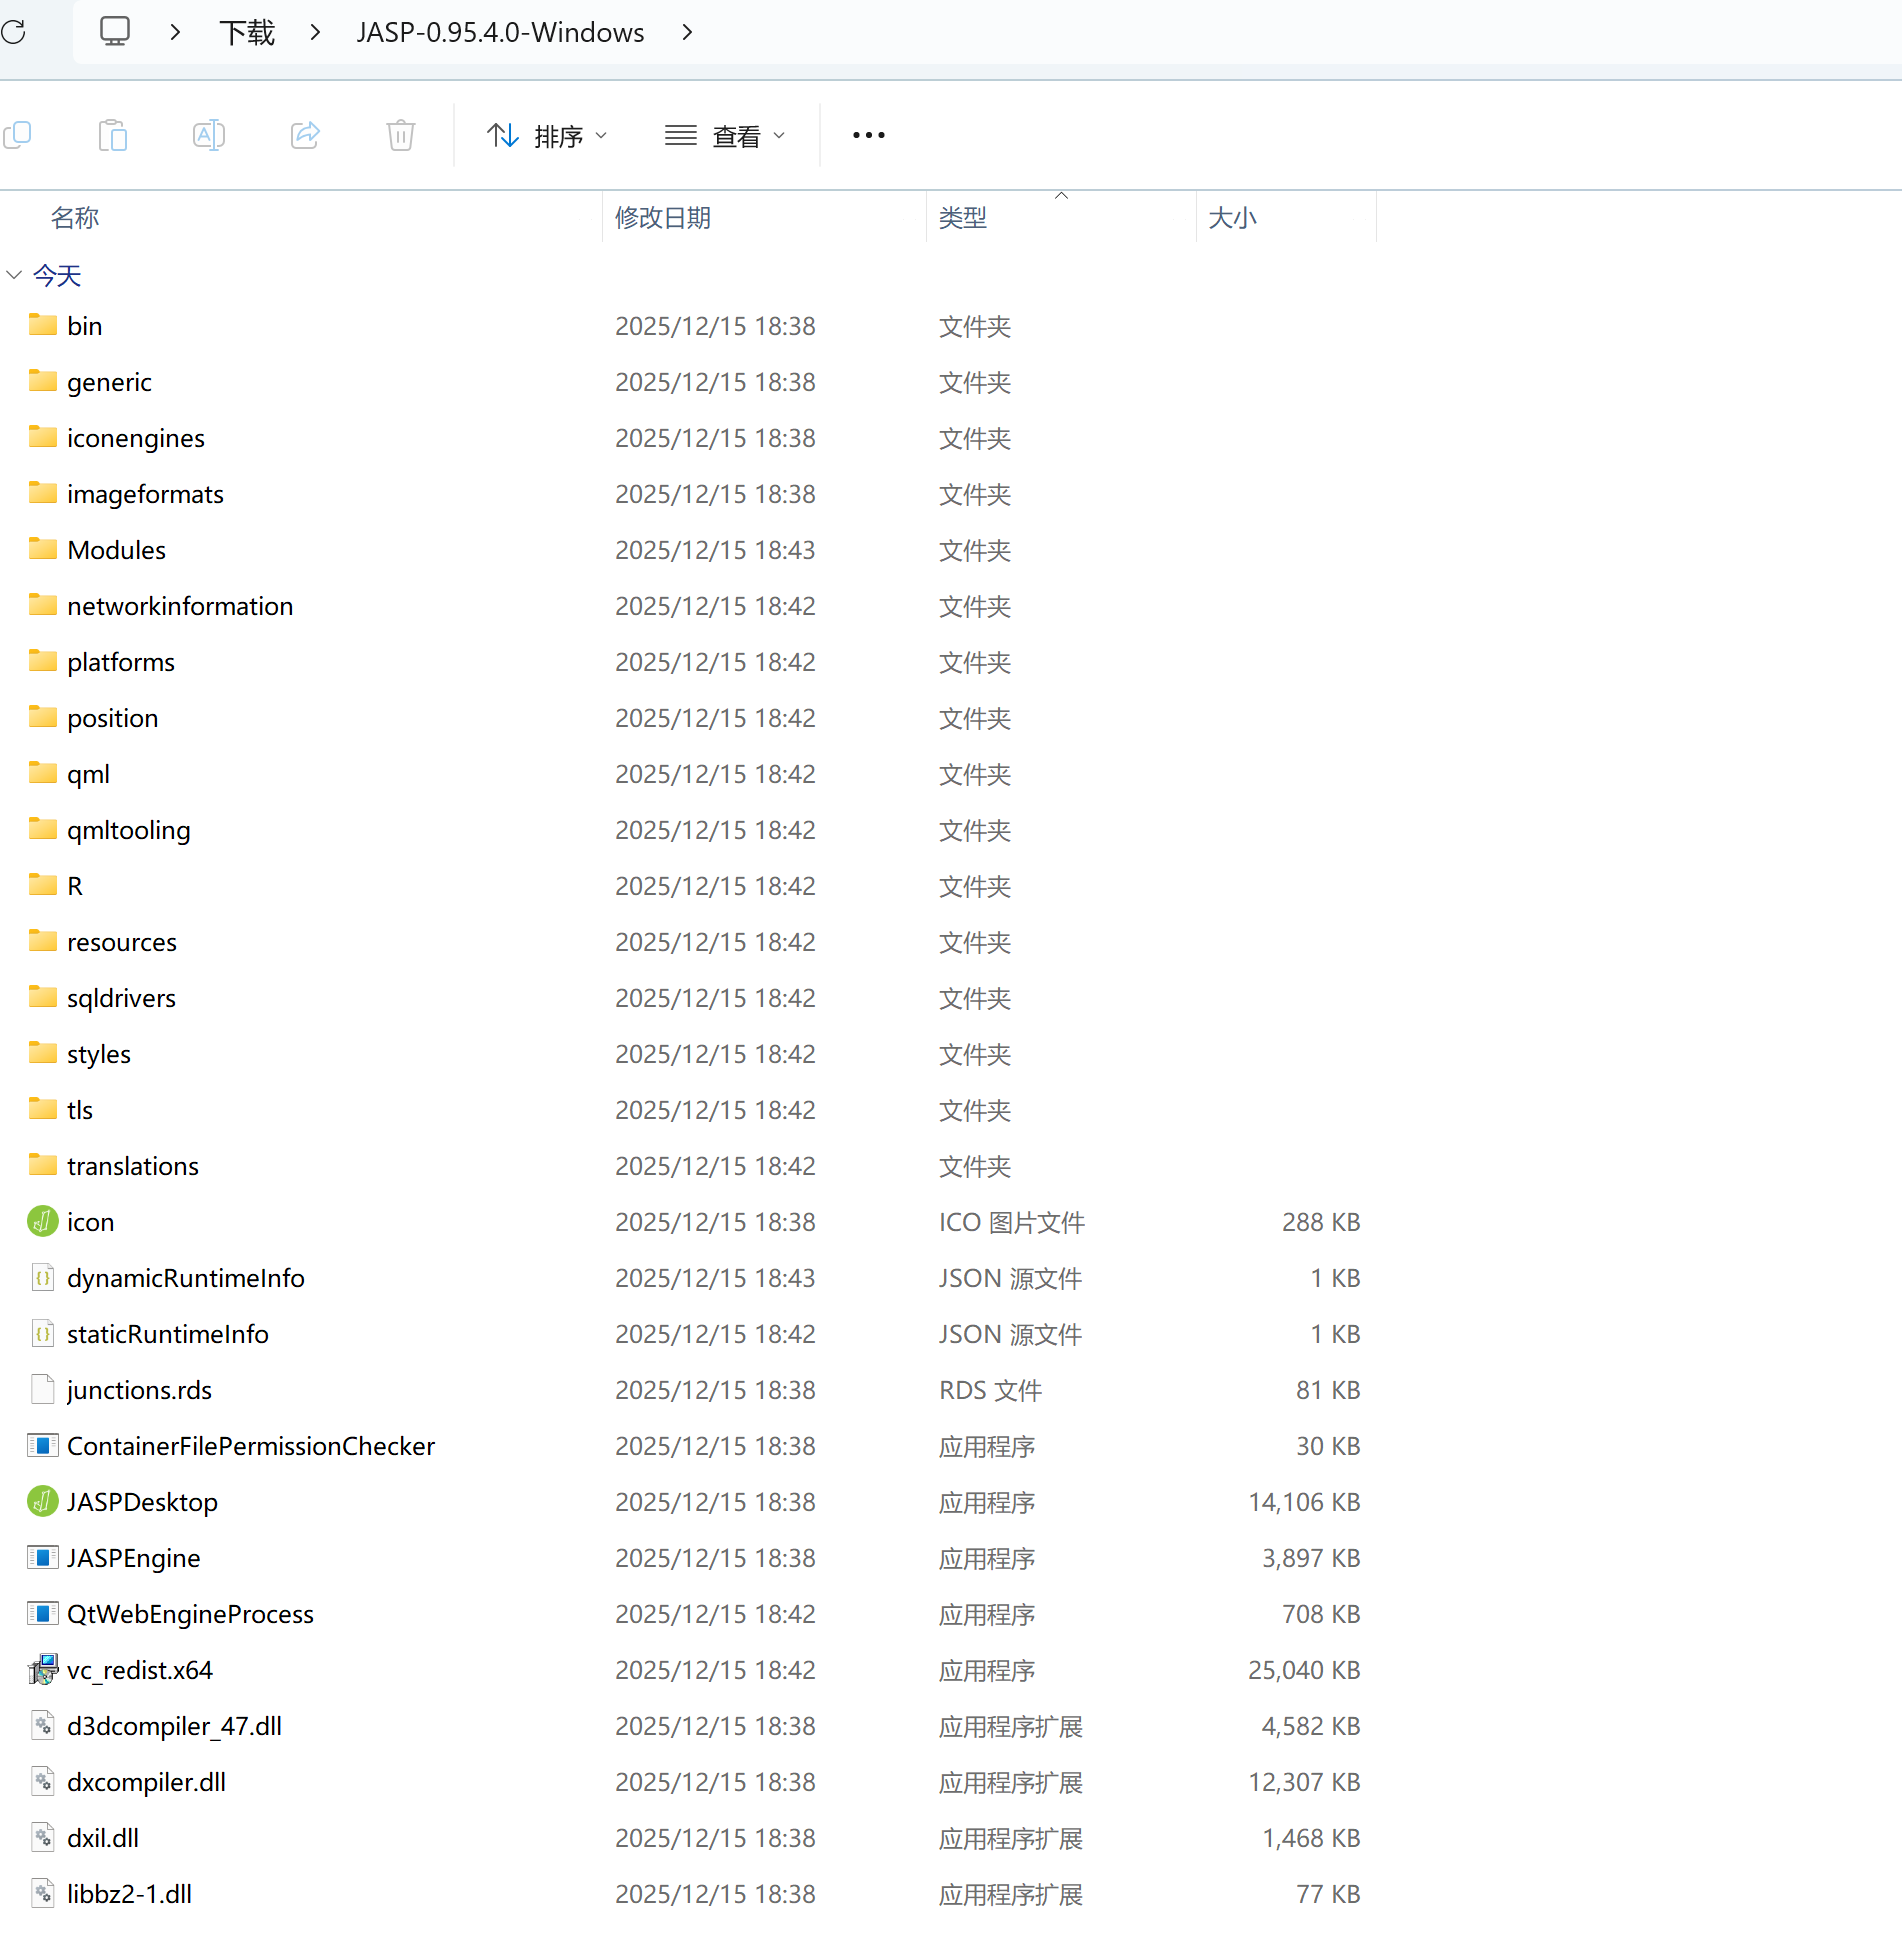
Task: Click the share icon in toolbar
Action: [x=305, y=135]
